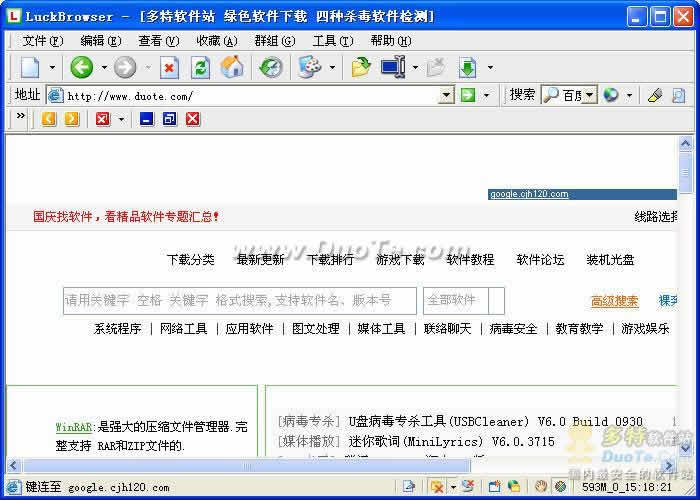This screenshot has height=500, width=700.
Task: Click the 软件教程 navigation link
Action: [470, 259]
